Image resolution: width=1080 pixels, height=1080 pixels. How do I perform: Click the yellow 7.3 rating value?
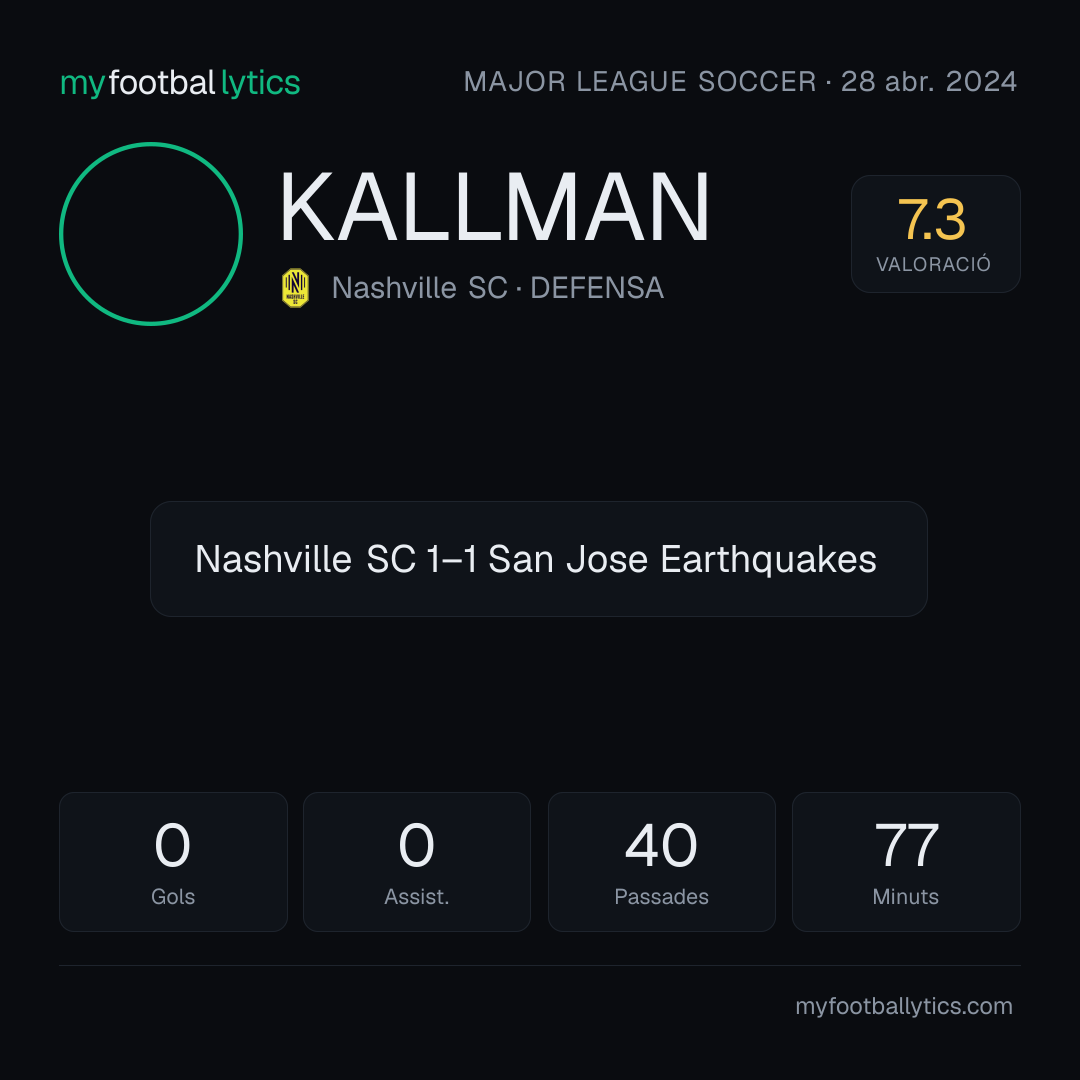click(x=932, y=220)
